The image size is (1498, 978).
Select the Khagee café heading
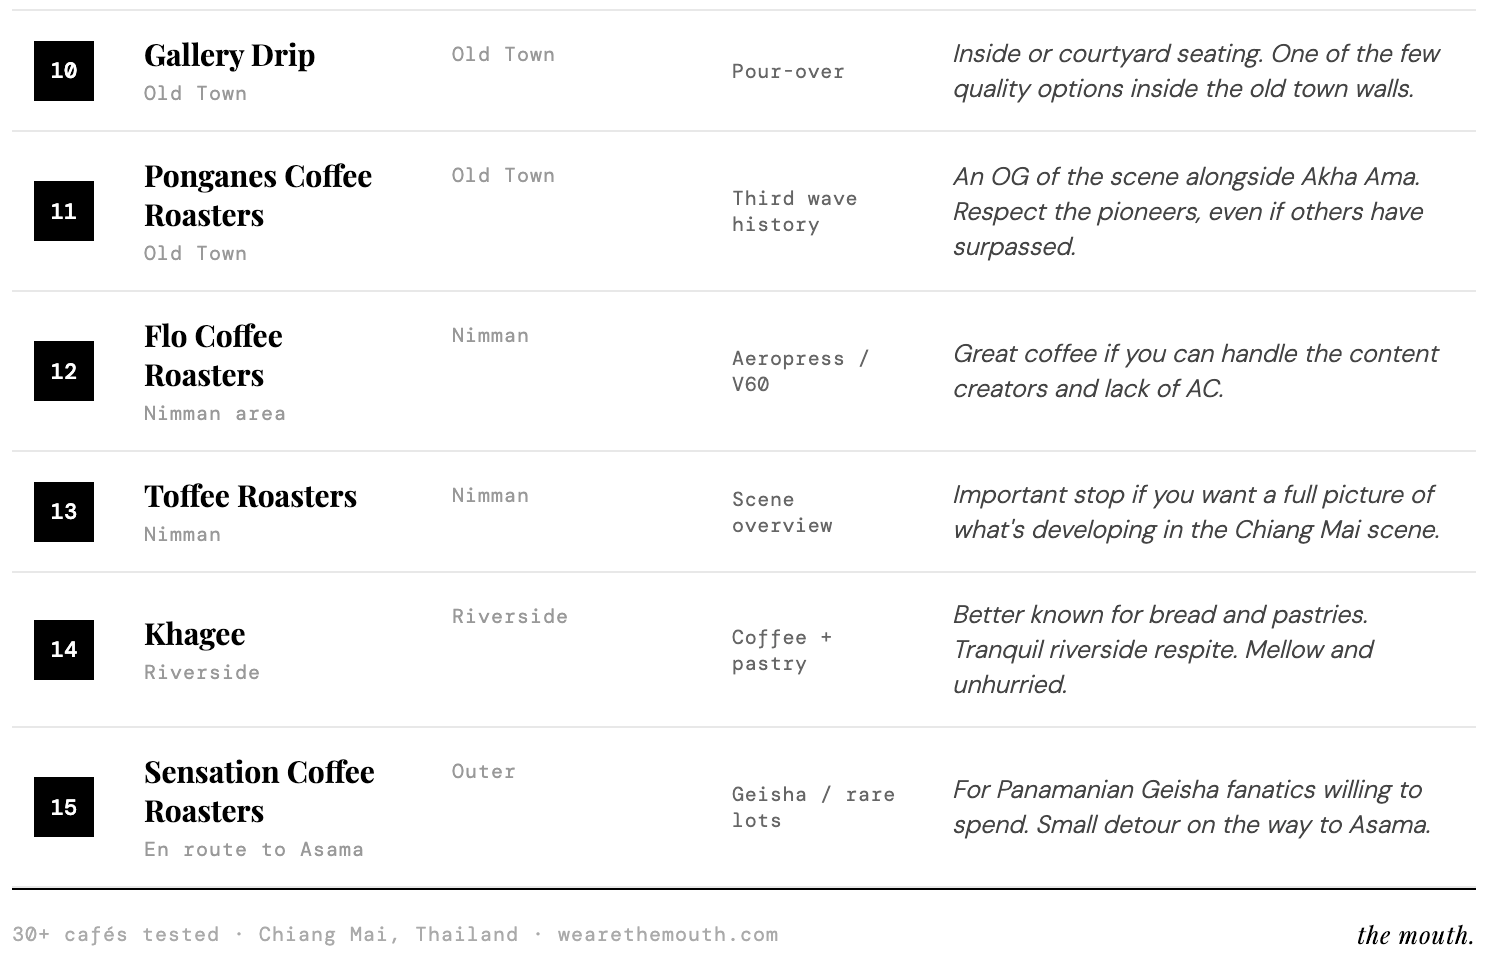pos(194,634)
